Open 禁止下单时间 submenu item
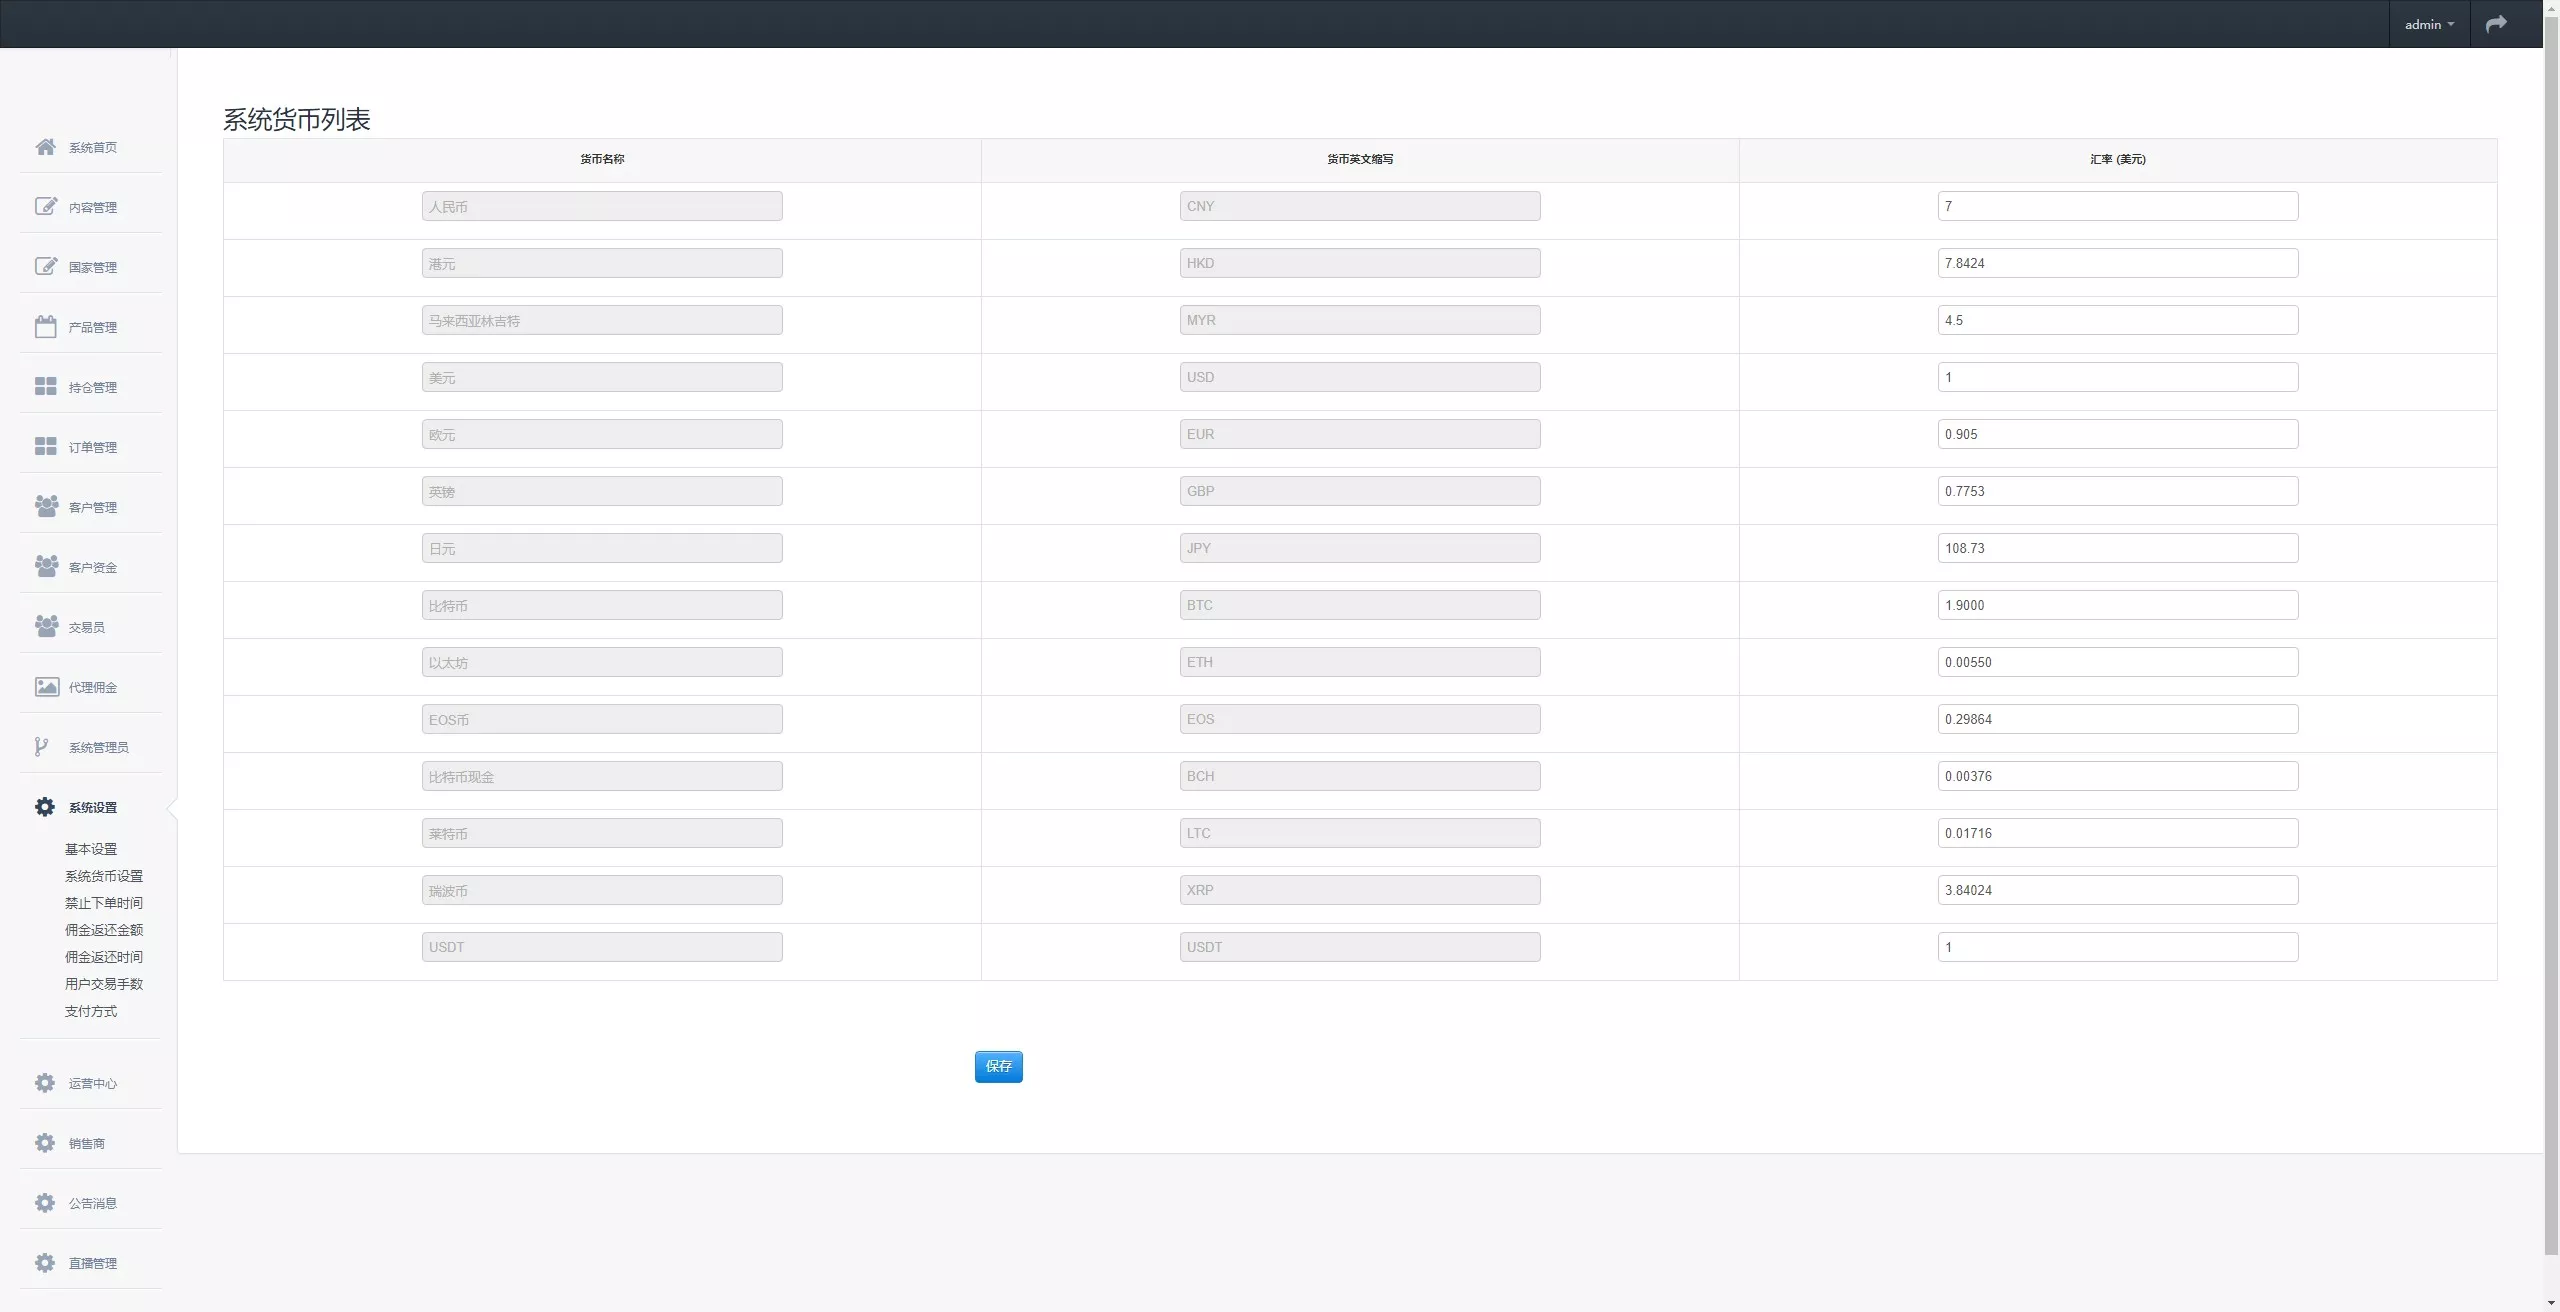Image resolution: width=2560 pixels, height=1312 pixels. pyautogui.click(x=104, y=903)
